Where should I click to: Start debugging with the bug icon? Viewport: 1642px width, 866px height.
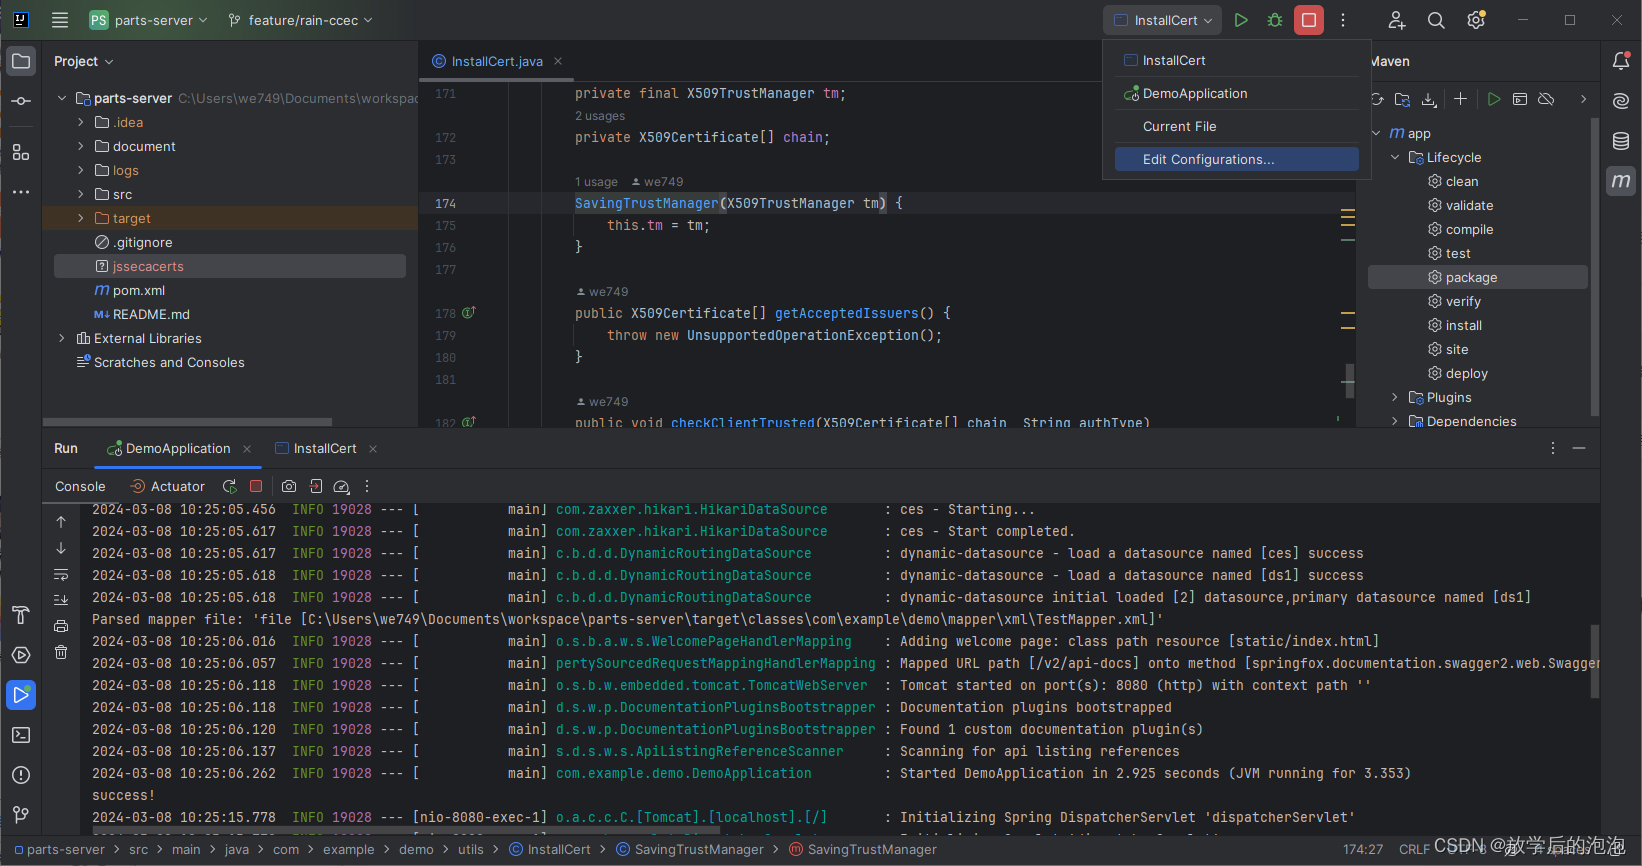coord(1275,20)
